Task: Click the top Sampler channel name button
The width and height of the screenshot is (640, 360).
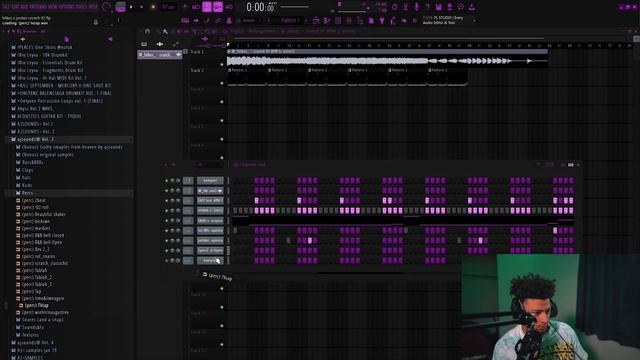Action: tap(210, 180)
